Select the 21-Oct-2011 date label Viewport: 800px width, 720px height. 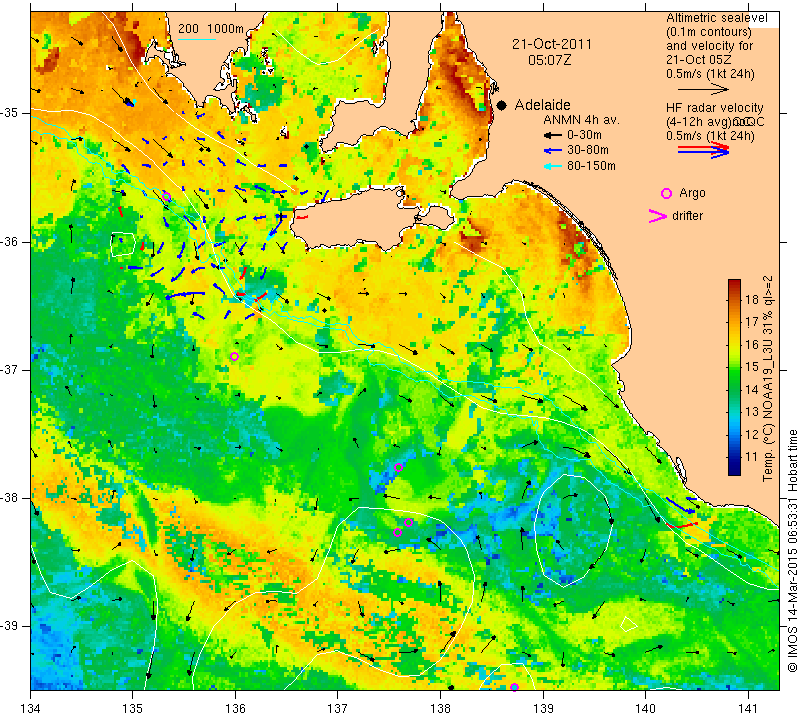click(552, 44)
